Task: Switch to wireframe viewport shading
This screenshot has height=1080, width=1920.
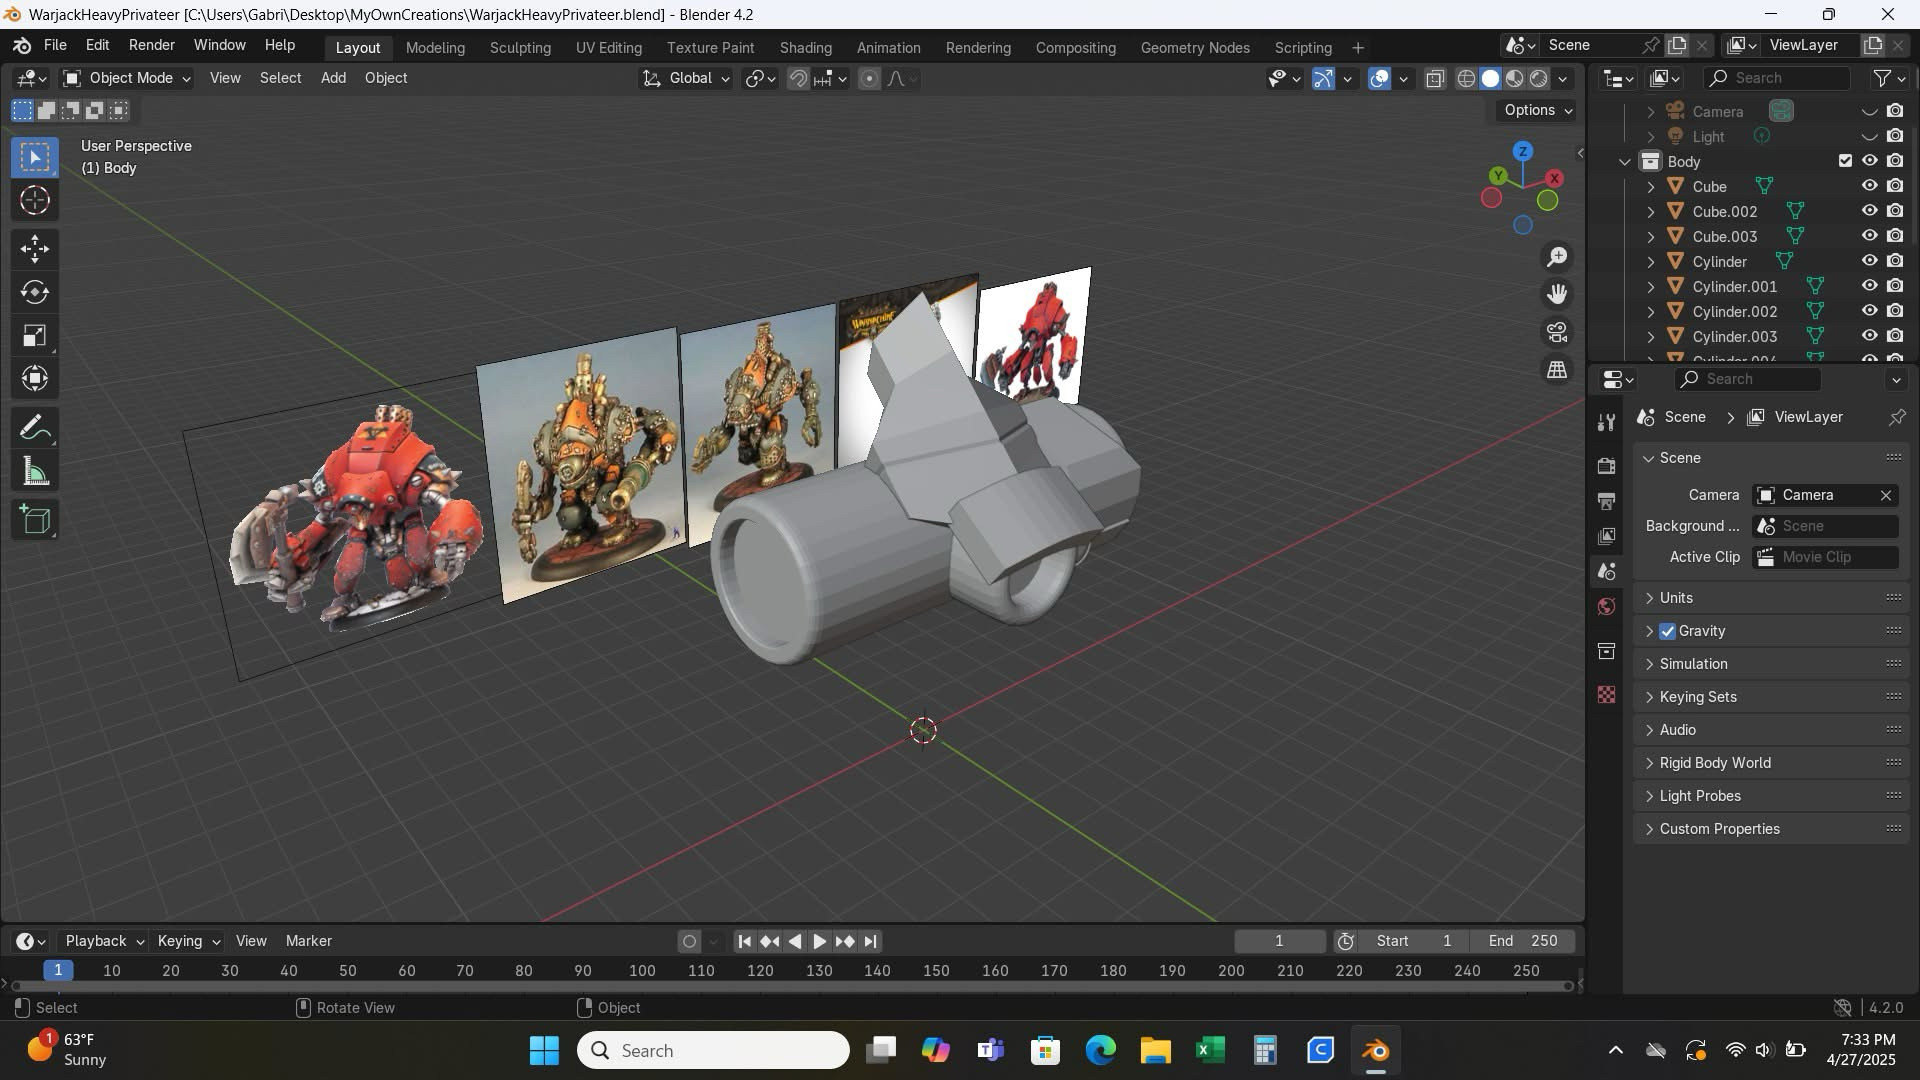Action: [x=1466, y=78]
